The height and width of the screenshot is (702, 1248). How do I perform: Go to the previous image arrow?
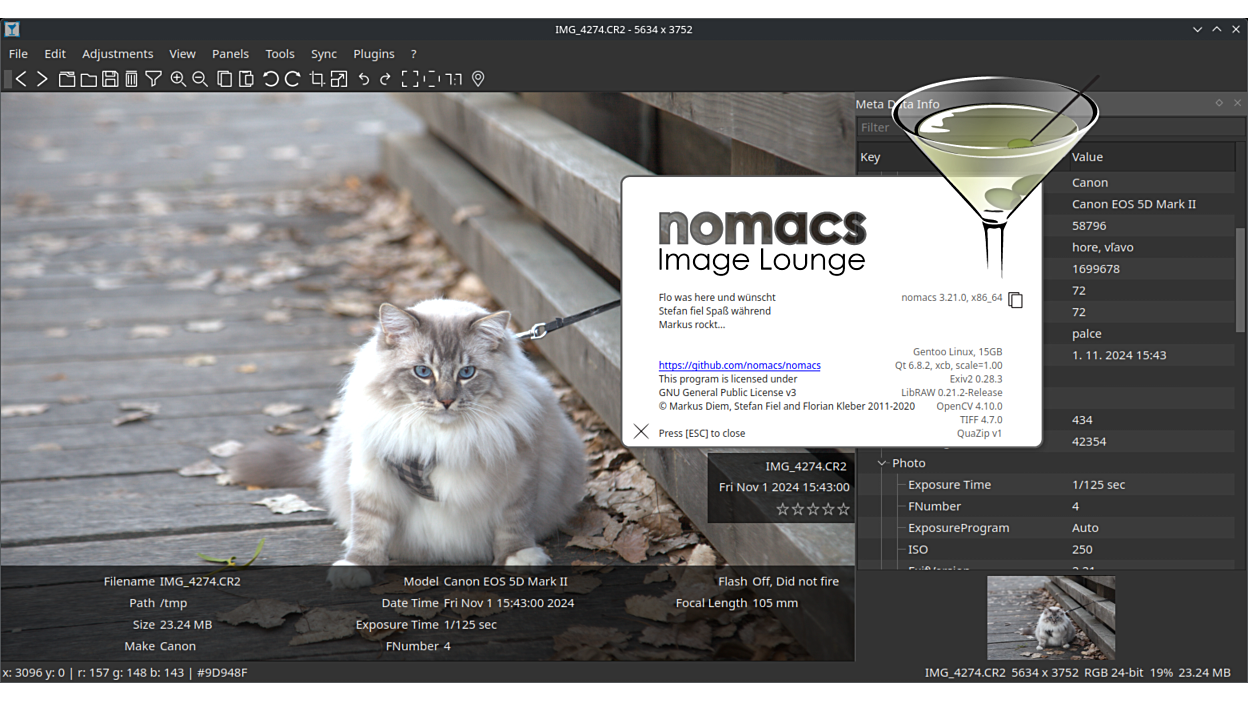pyautogui.click(x=21, y=79)
